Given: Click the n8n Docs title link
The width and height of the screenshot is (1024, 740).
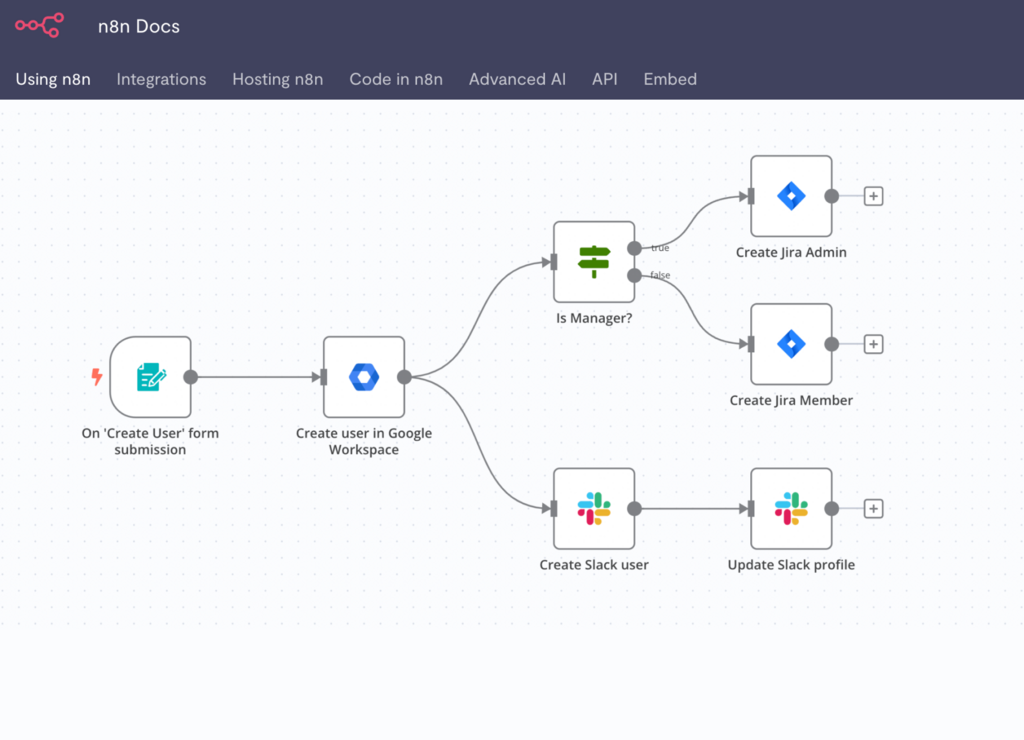Looking at the screenshot, I should 139,27.
